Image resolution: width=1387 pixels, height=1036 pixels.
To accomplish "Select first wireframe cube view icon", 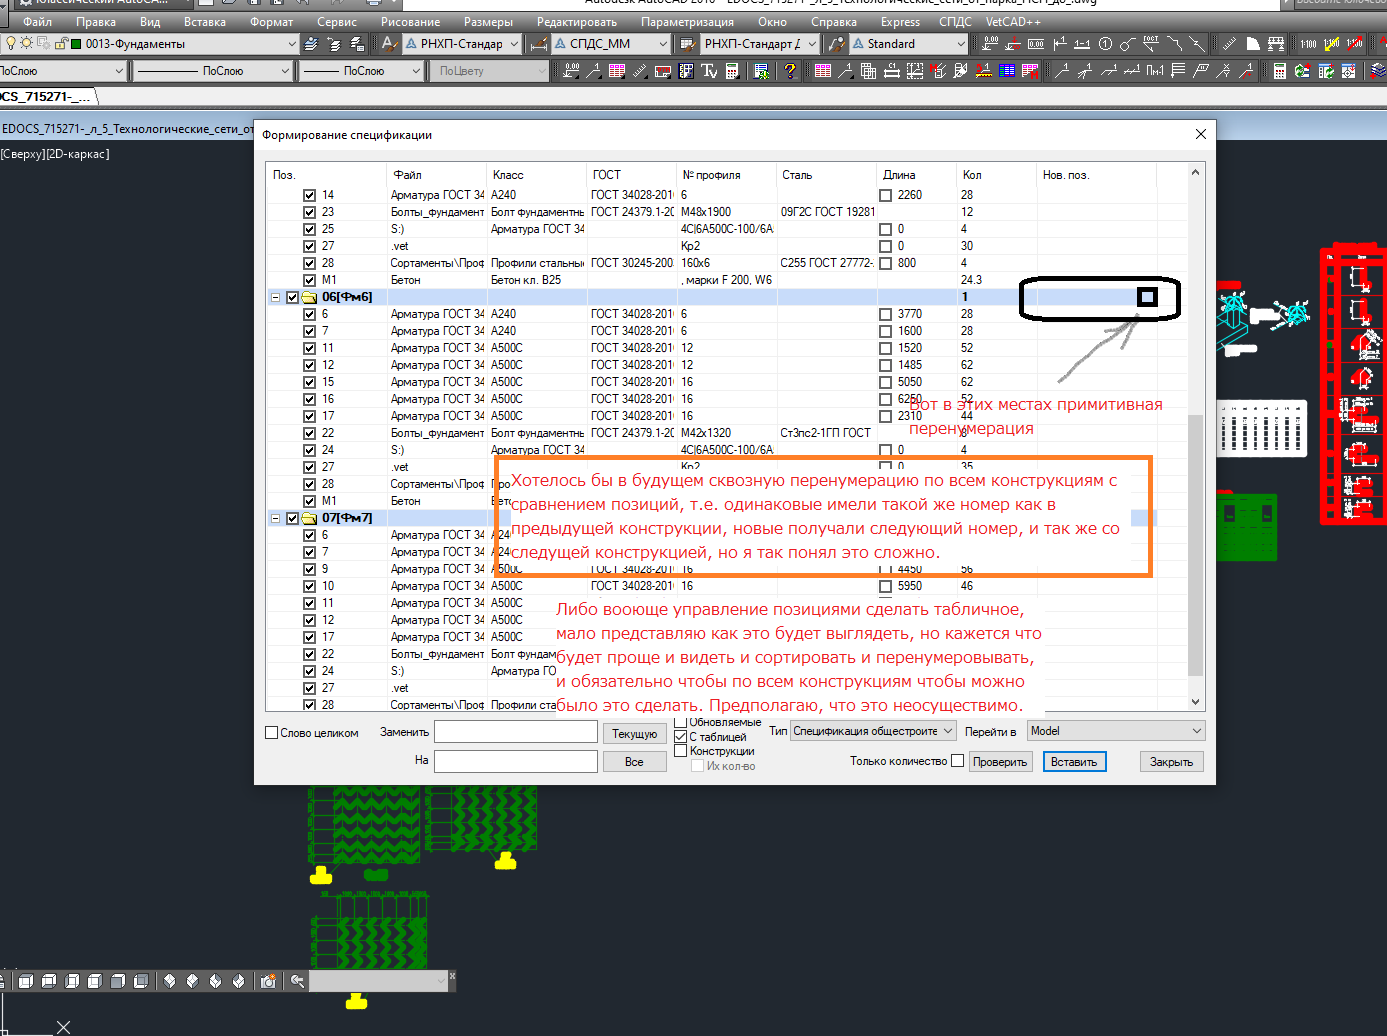I will pyautogui.click(x=26, y=981).
